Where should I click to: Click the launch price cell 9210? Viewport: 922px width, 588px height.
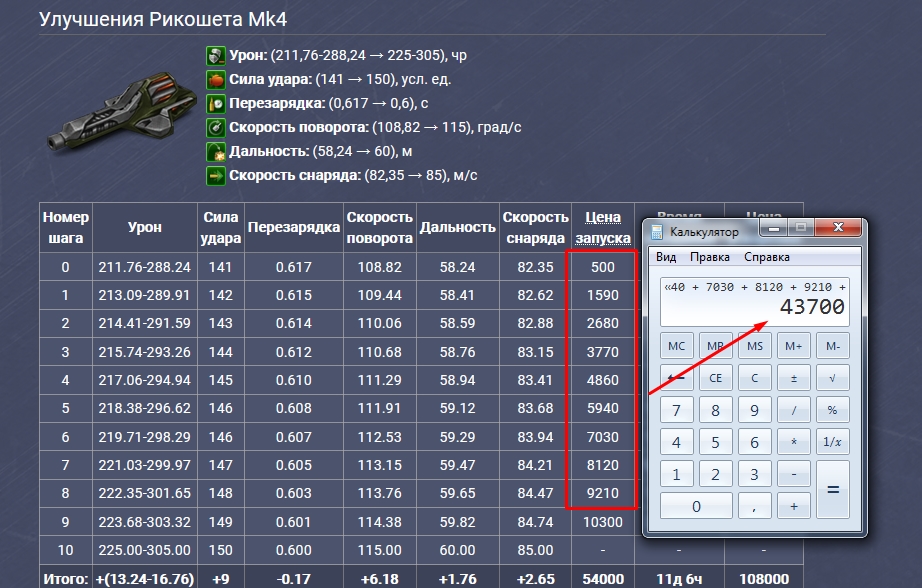[x=603, y=493]
